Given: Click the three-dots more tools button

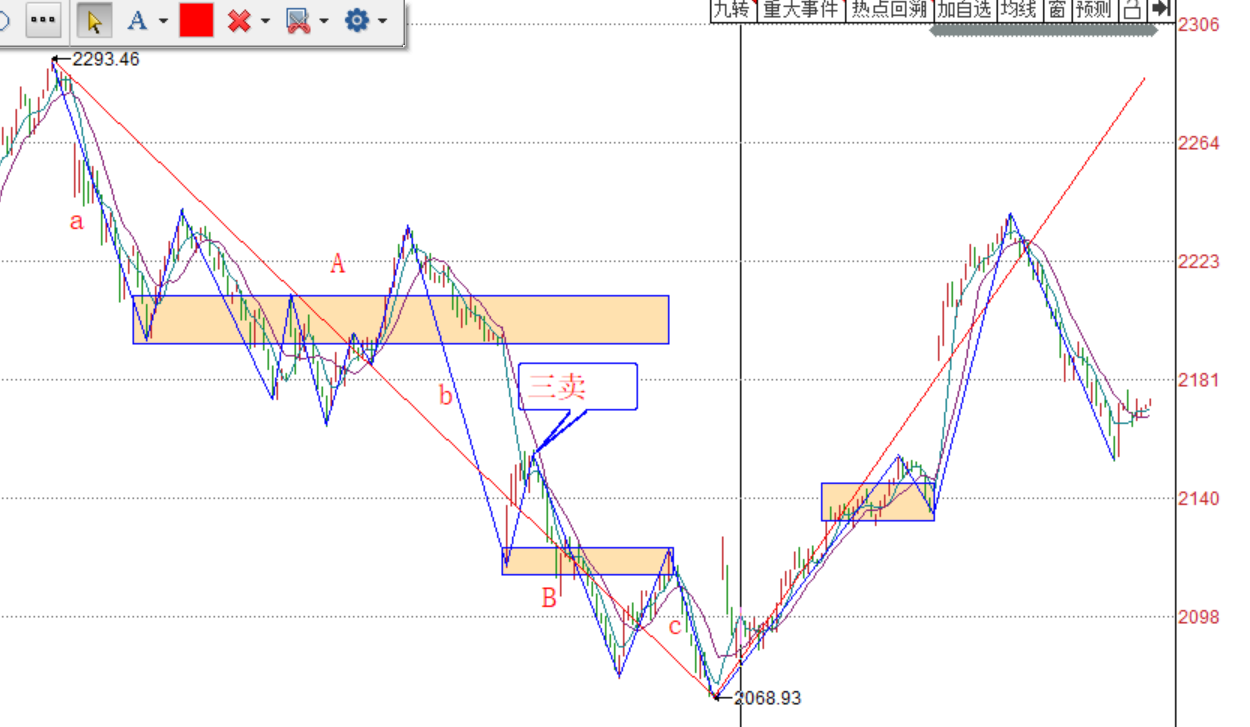Looking at the screenshot, I should [42, 20].
